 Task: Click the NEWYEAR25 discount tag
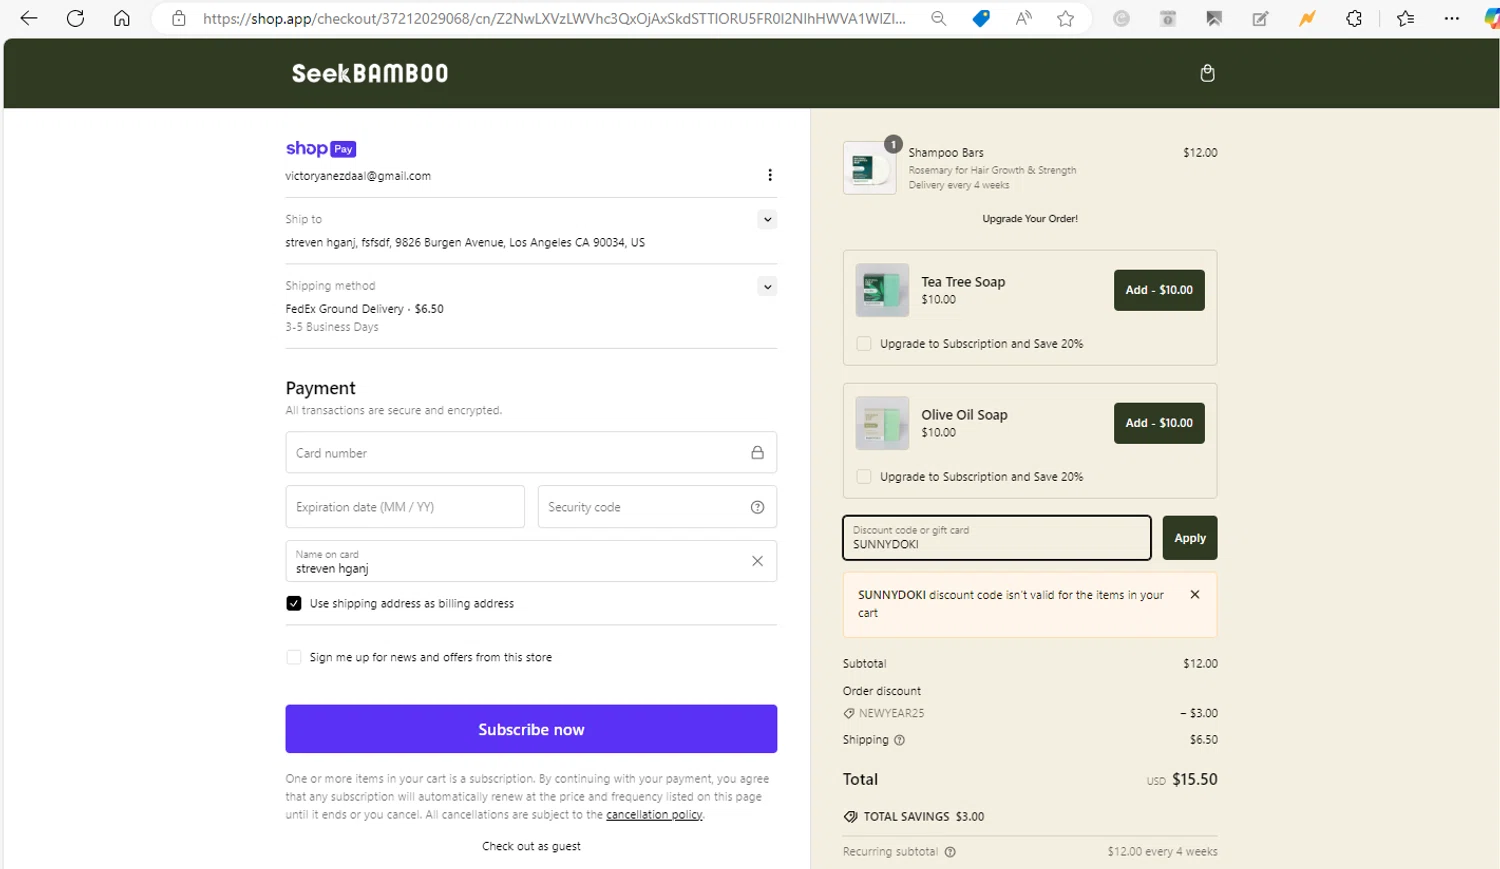click(x=884, y=713)
